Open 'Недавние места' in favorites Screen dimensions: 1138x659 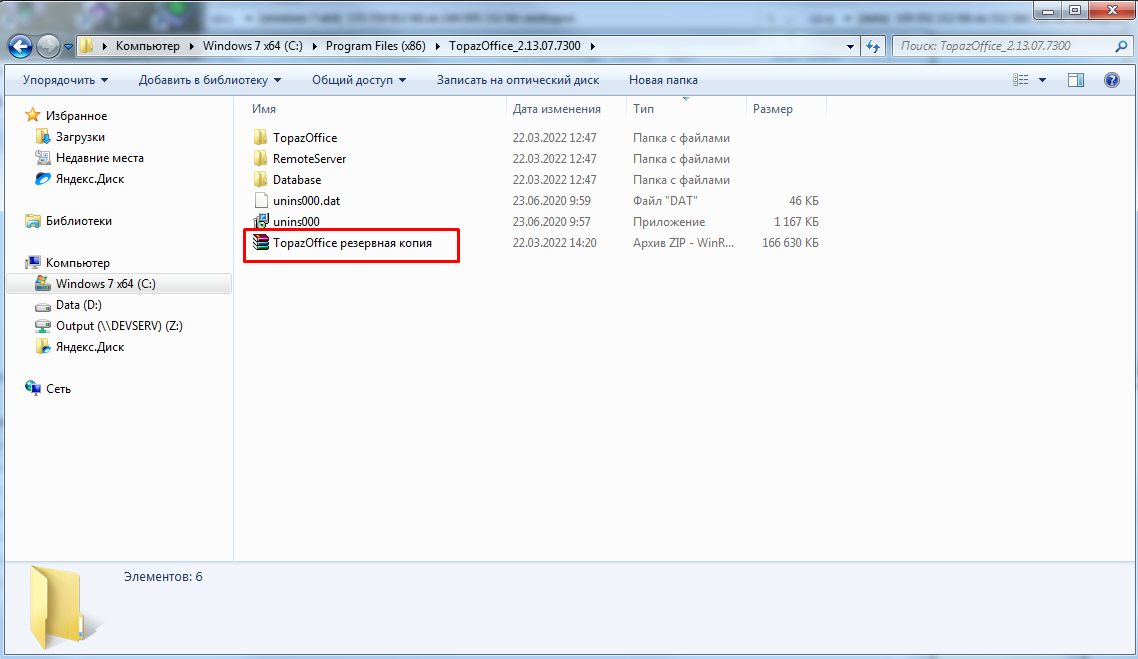pos(99,157)
